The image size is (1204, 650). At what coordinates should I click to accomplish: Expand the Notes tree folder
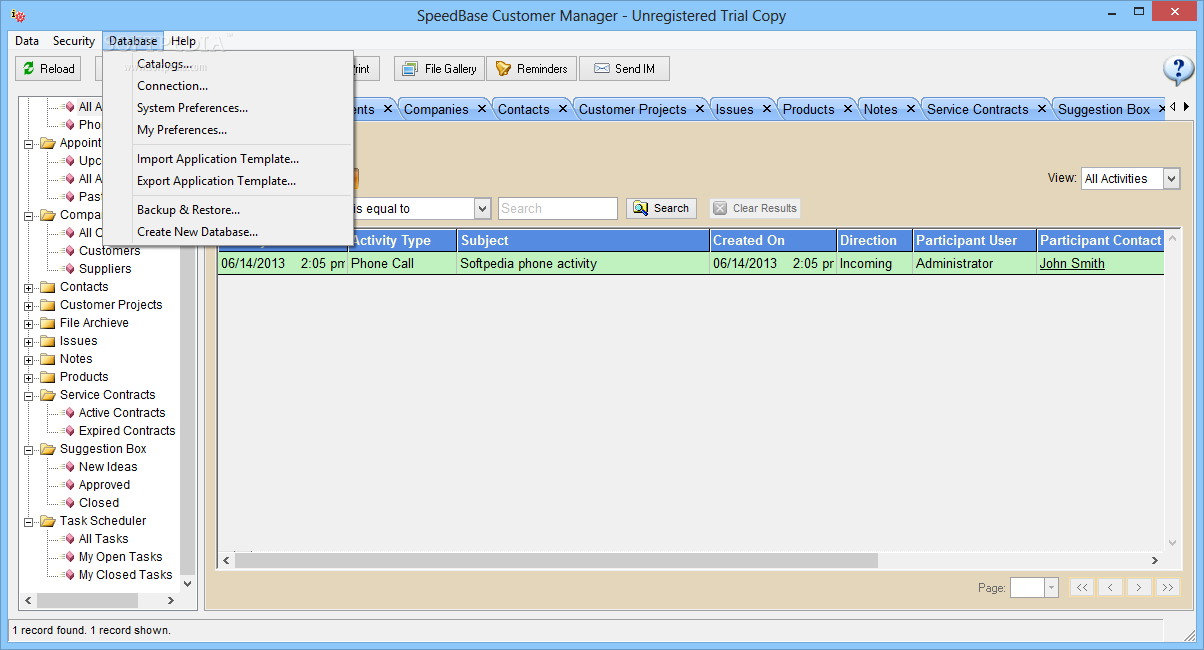[29, 359]
